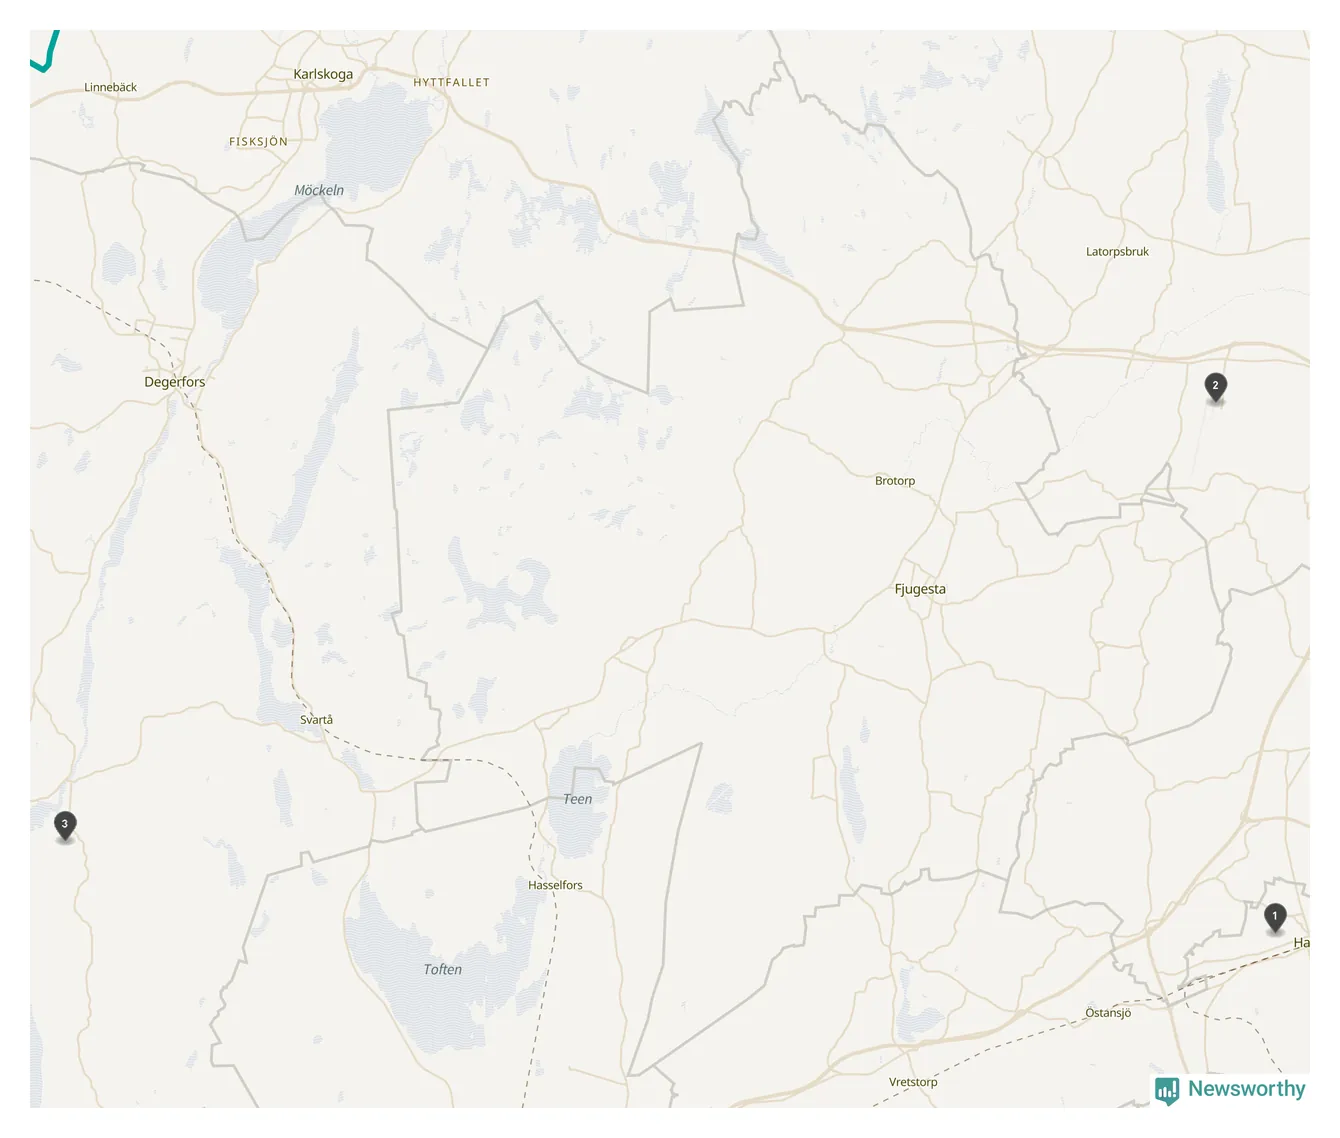Click the HYTTFALLET area label
The height and width of the screenshot is (1138, 1340).
click(x=451, y=83)
